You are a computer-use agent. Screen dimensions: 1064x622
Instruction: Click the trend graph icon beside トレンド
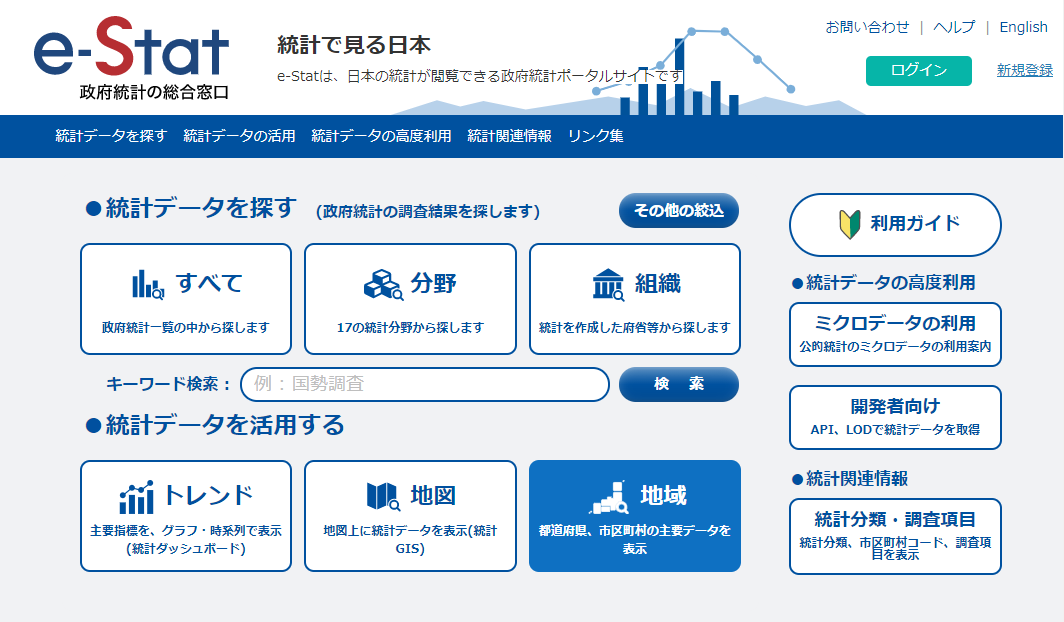pyautogui.click(x=136, y=497)
